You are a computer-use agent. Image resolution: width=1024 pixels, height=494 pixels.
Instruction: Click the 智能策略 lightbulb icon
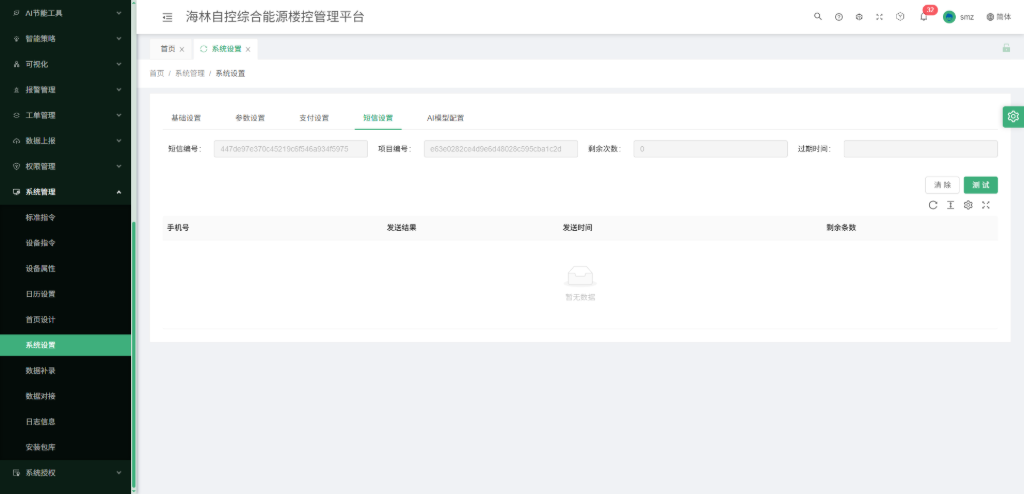pyautogui.click(x=16, y=39)
